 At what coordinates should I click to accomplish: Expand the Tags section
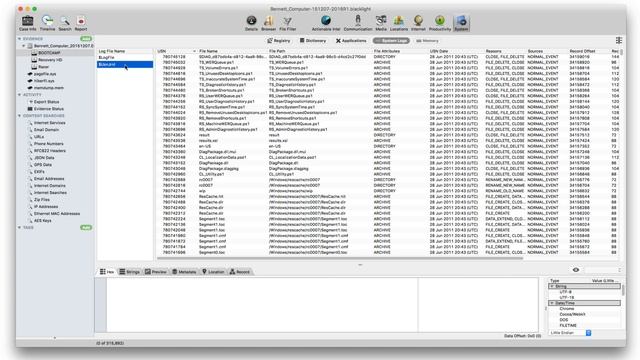point(19,227)
